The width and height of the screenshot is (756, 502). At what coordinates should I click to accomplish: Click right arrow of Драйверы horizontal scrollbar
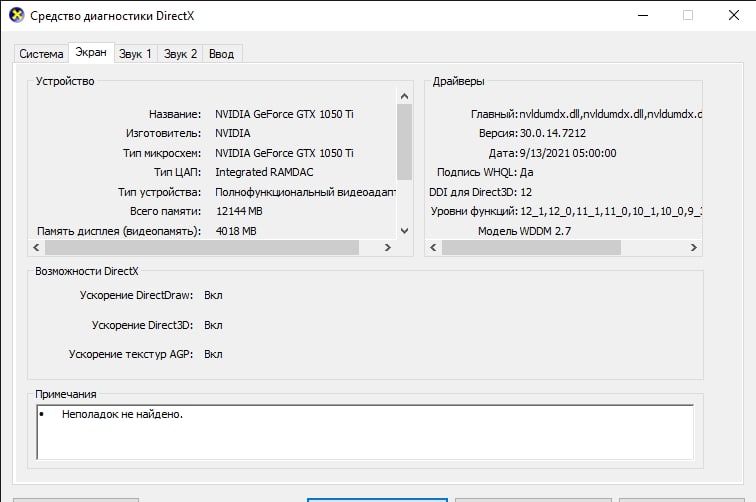[694, 247]
